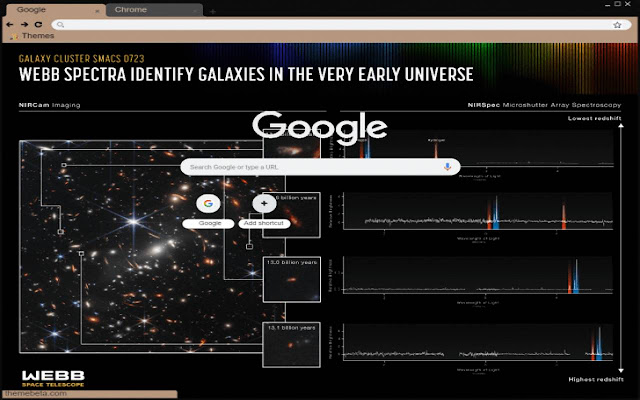Click the 'NIRCam Imaging' label

point(49,105)
